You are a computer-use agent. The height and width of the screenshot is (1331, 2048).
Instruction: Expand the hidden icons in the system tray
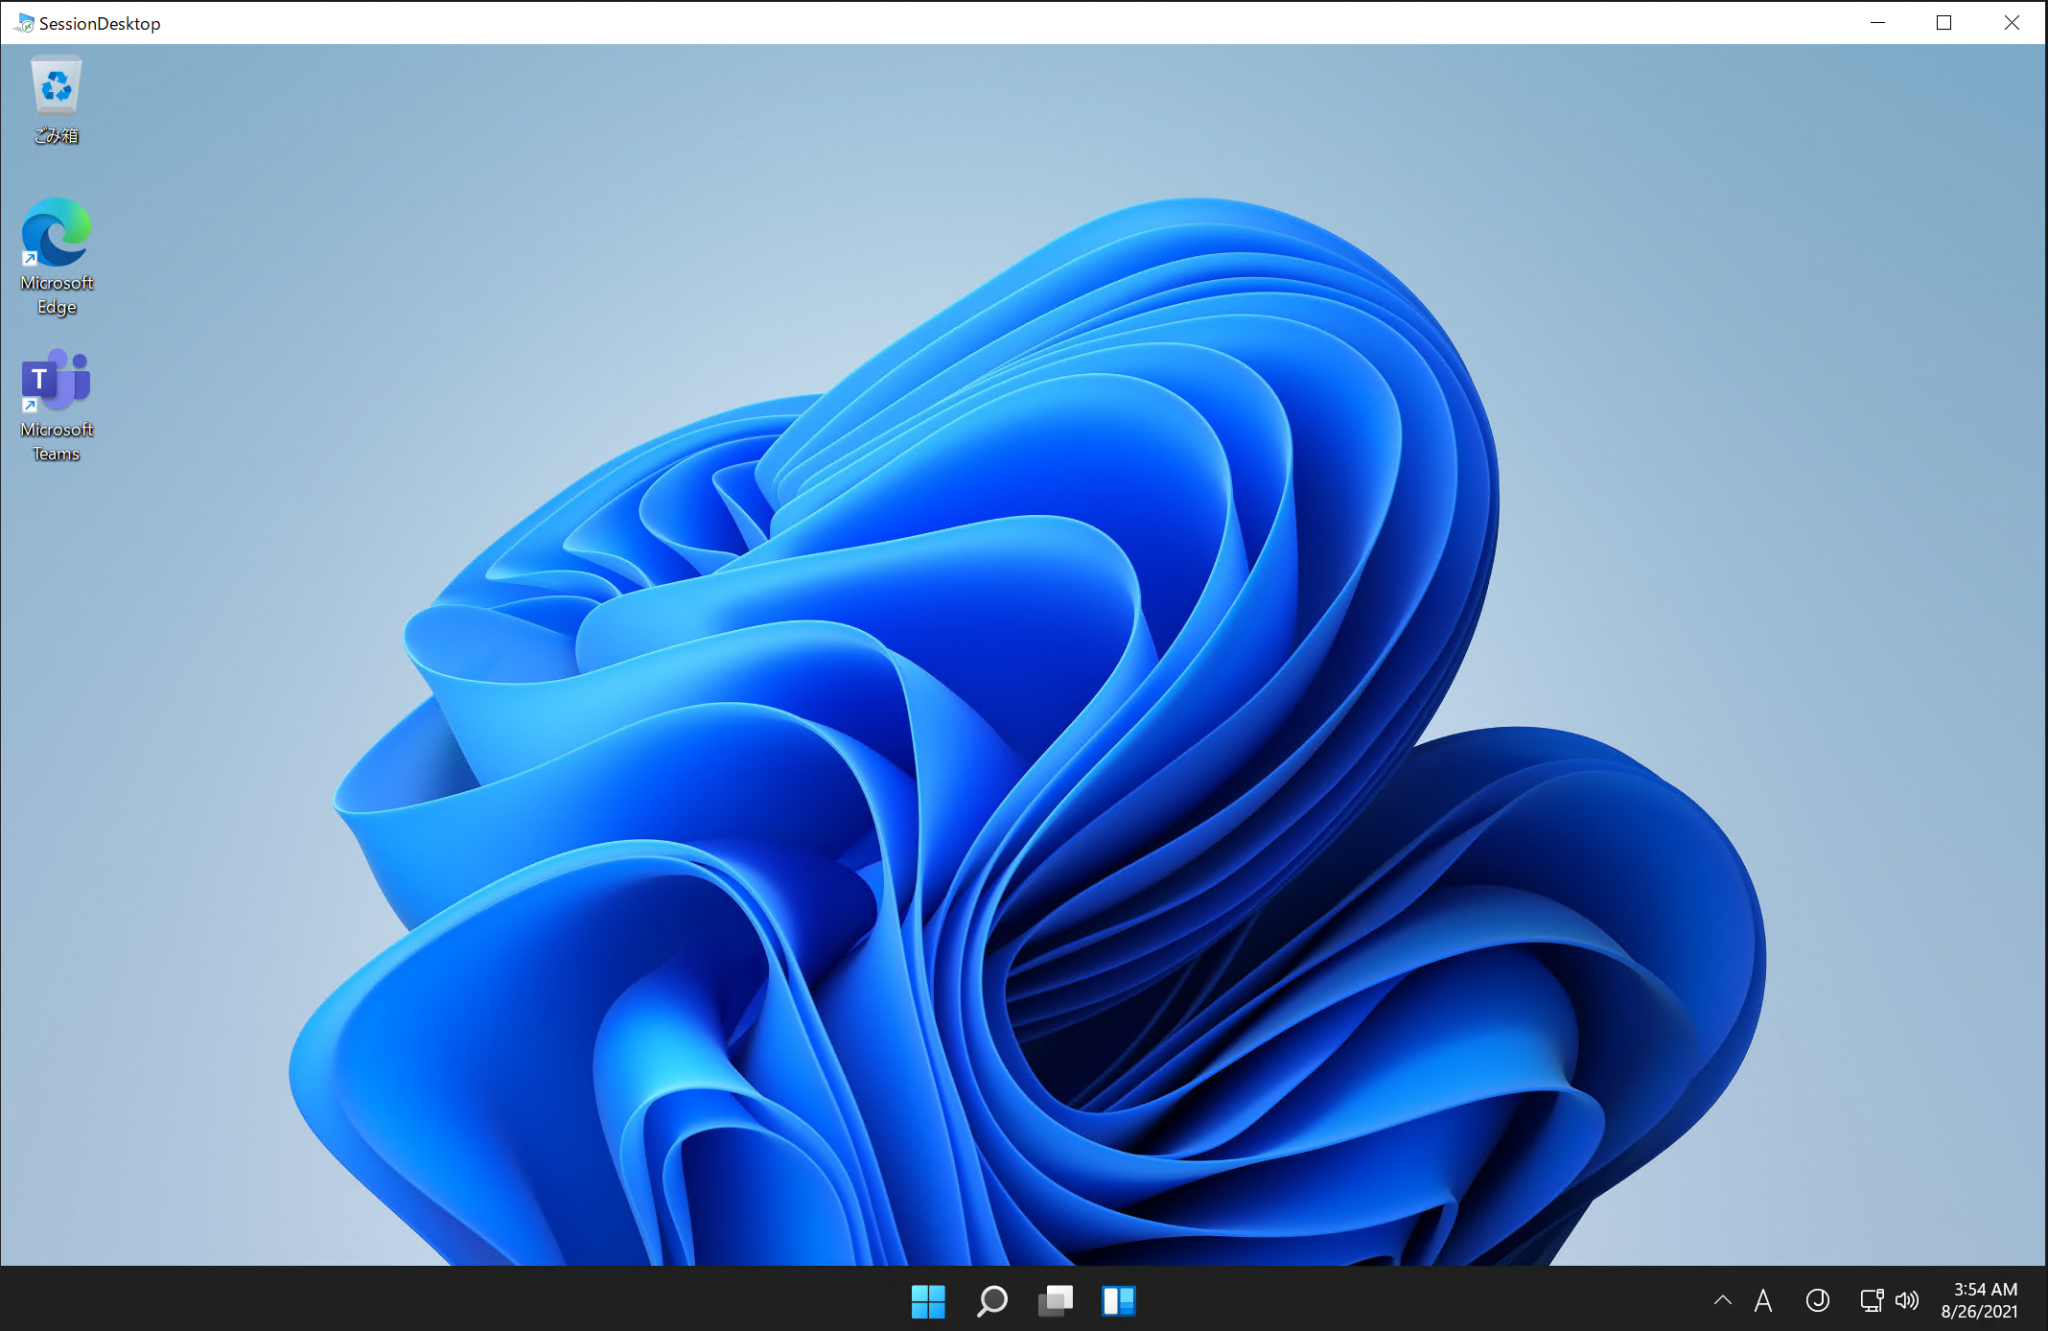point(1723,1300)
